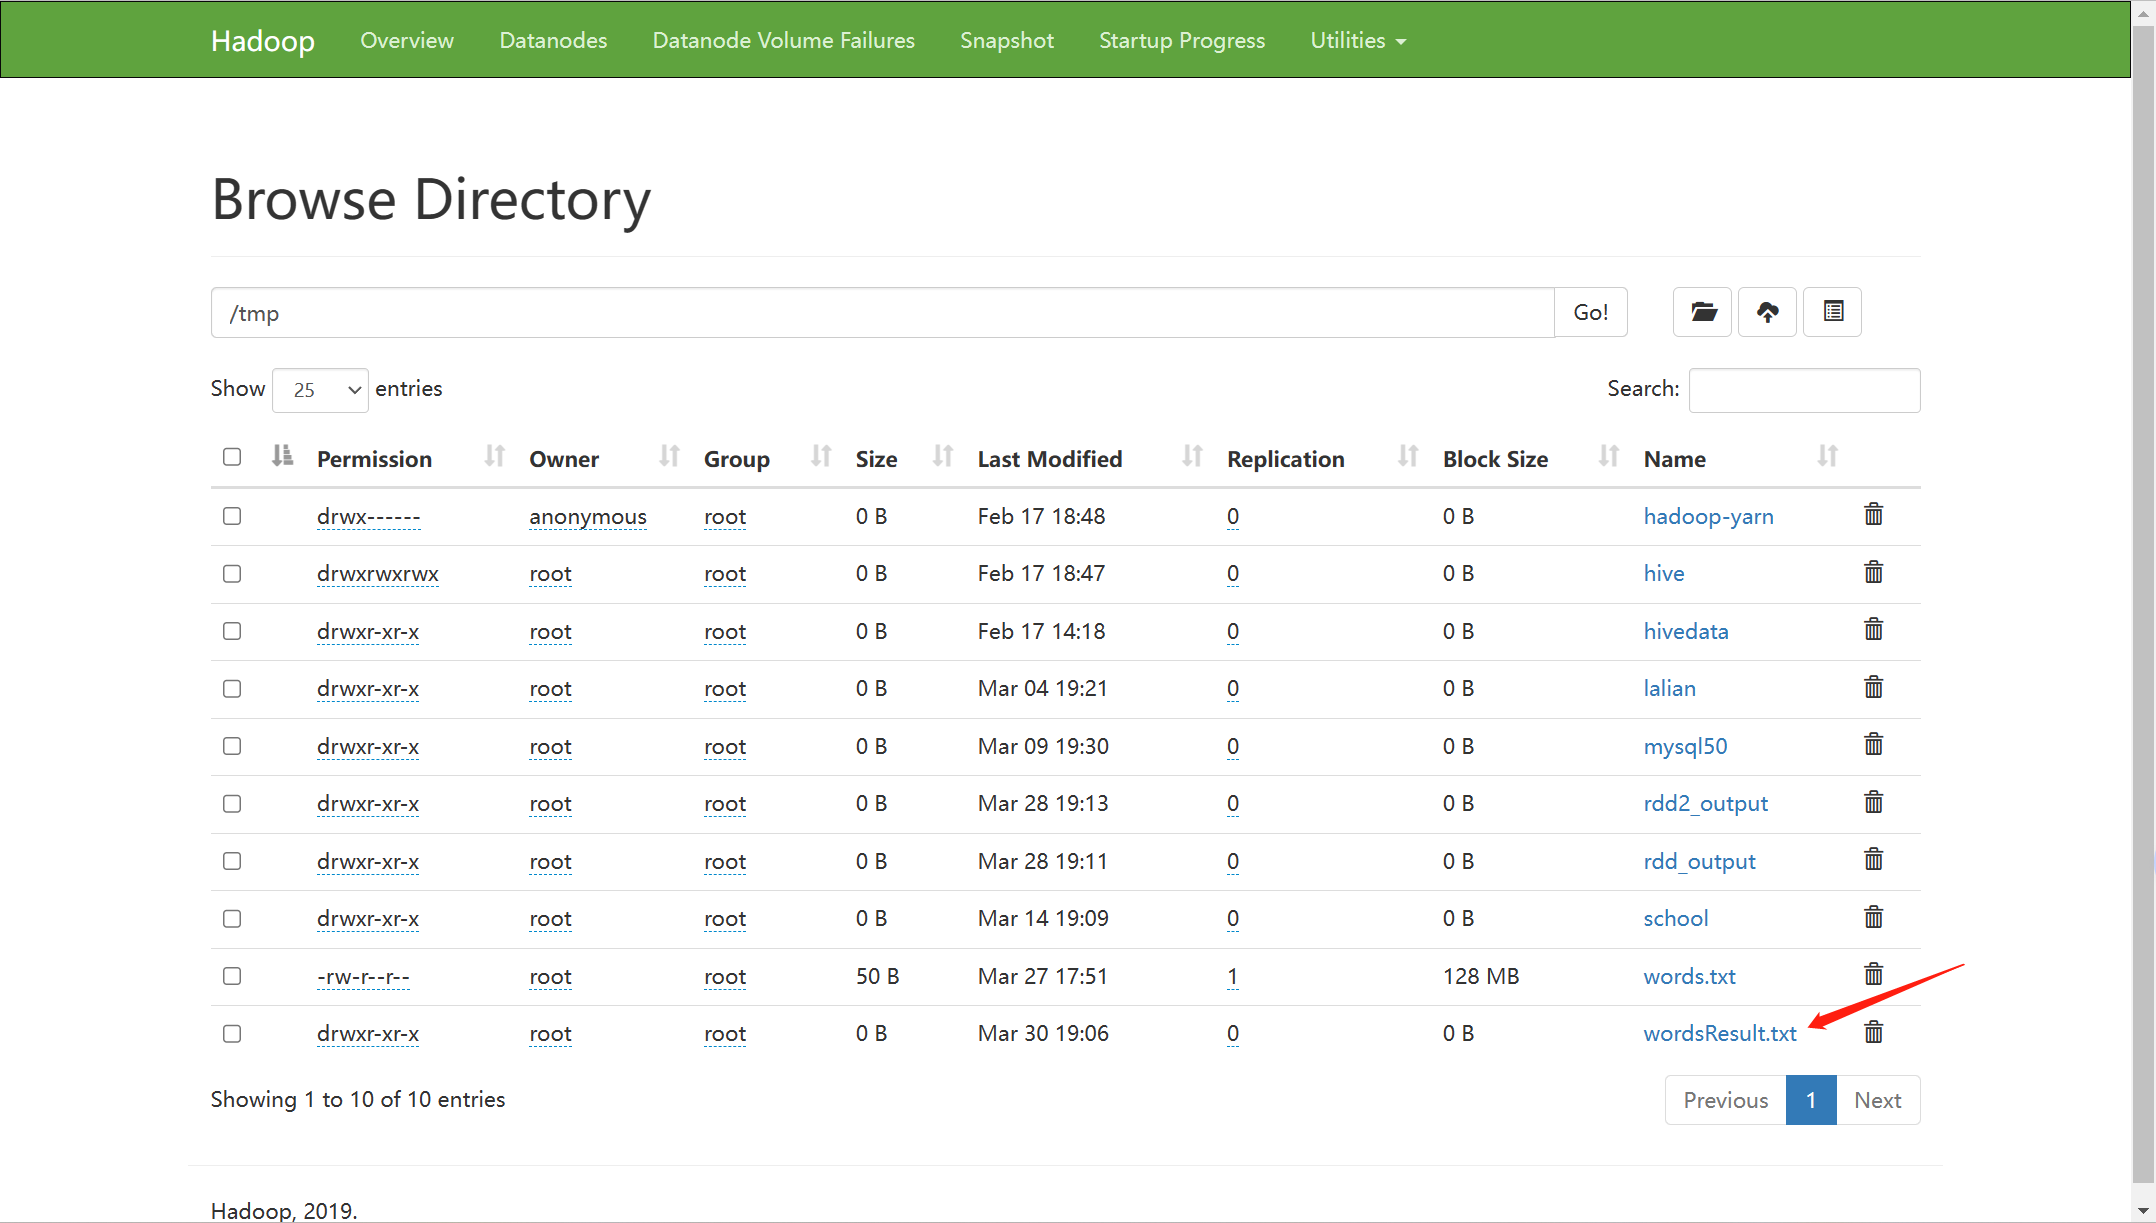Image resolution: width=2156 pixels, height=1223 pixels.
Task: Check the select-all checkbox in header
Action: tap(232, 457)
